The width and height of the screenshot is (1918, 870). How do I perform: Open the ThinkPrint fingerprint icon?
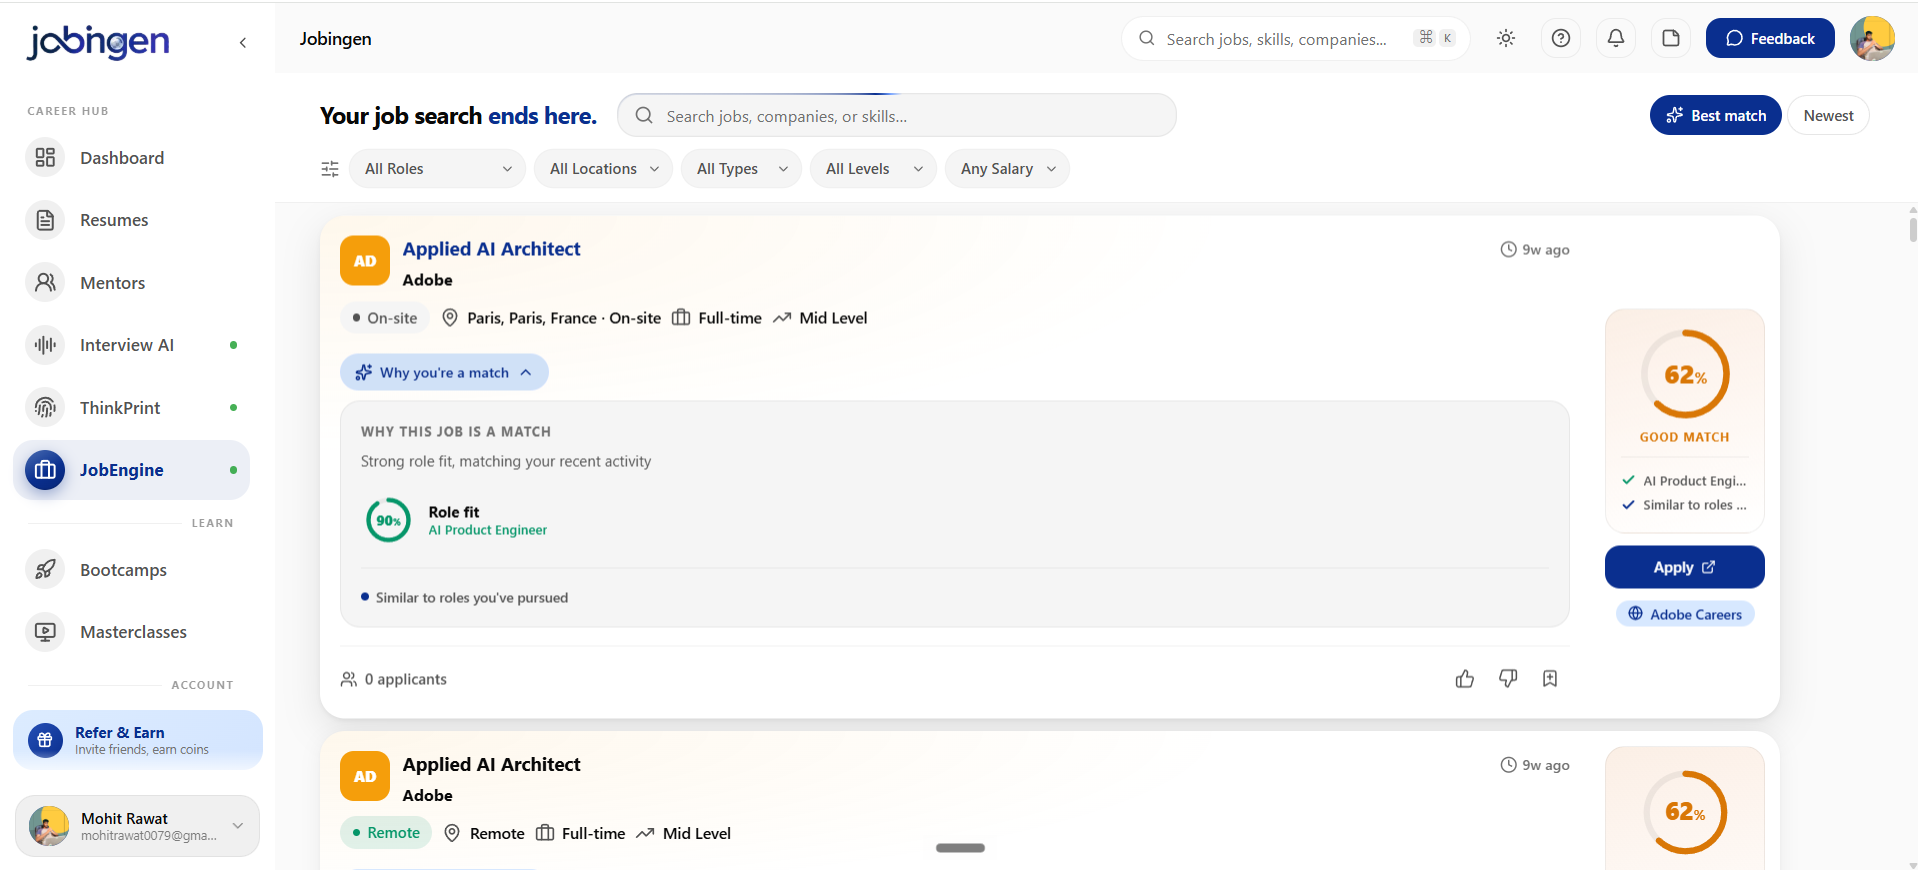(45, 408)
